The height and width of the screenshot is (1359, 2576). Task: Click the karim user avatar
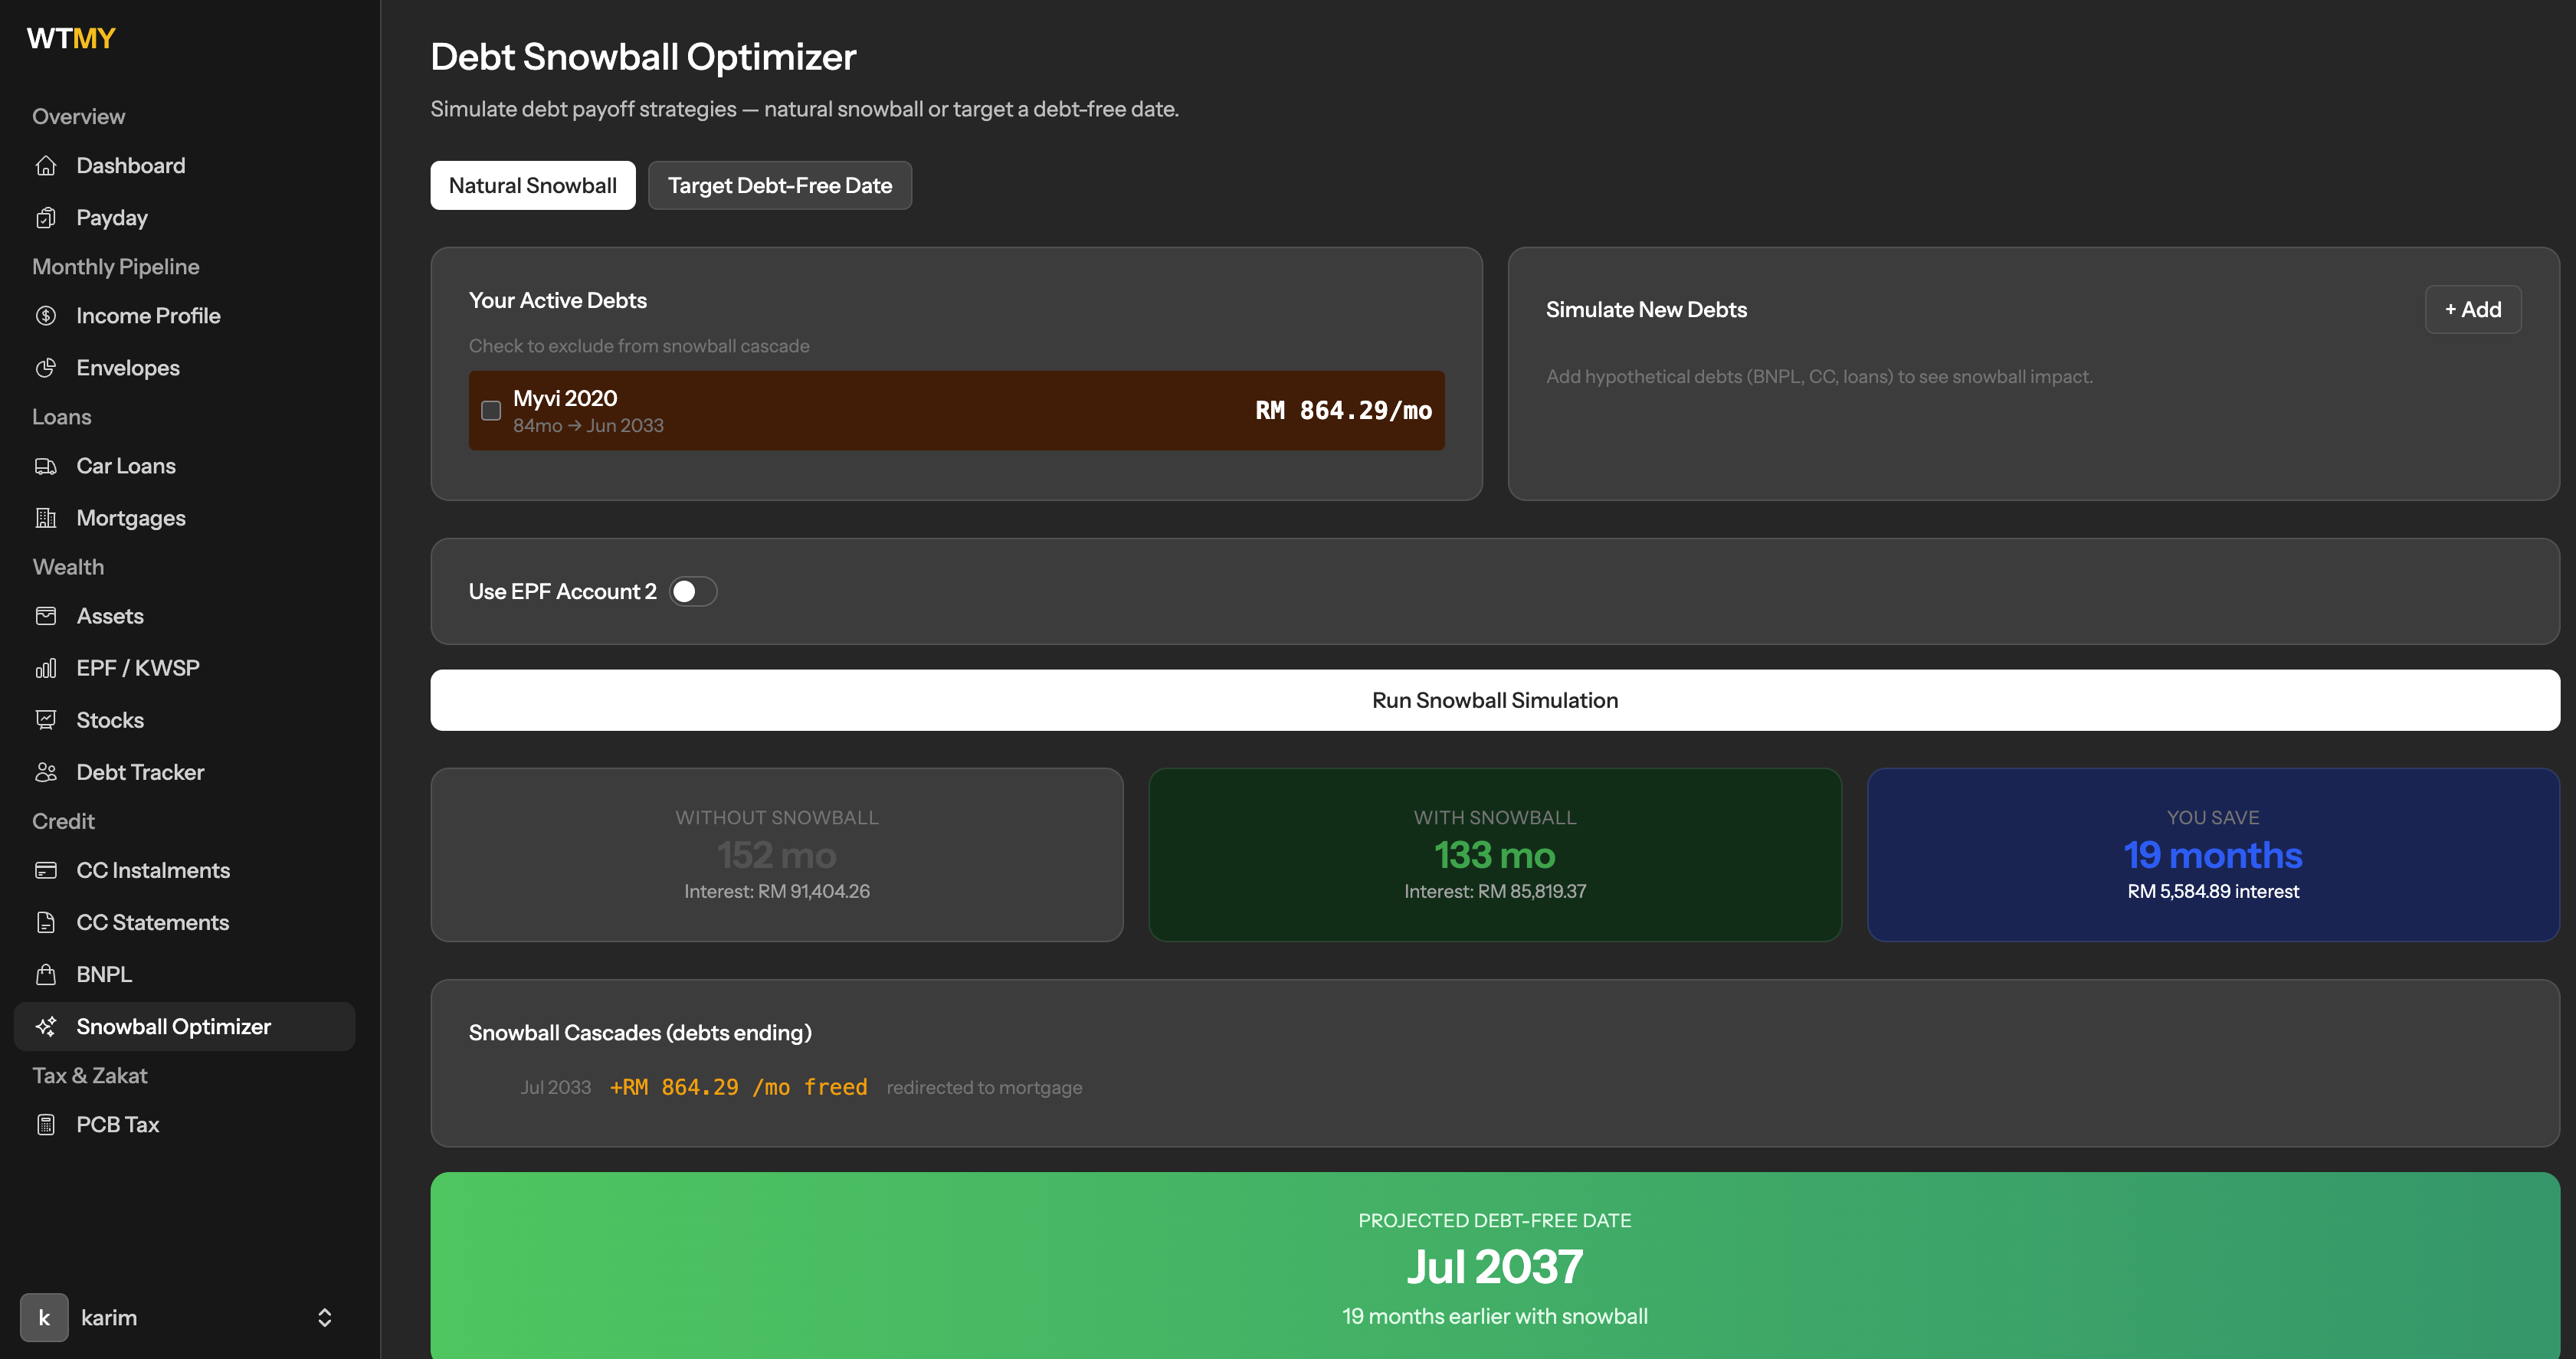(44, 1317)
